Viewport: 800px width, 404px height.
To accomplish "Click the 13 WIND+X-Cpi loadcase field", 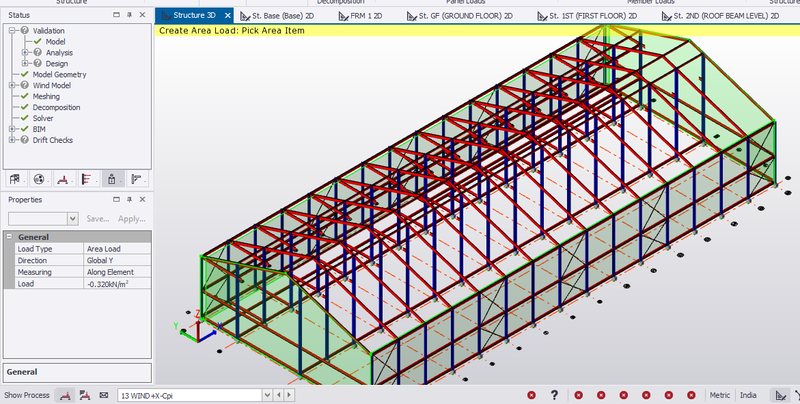I will (x=190, y=395).
